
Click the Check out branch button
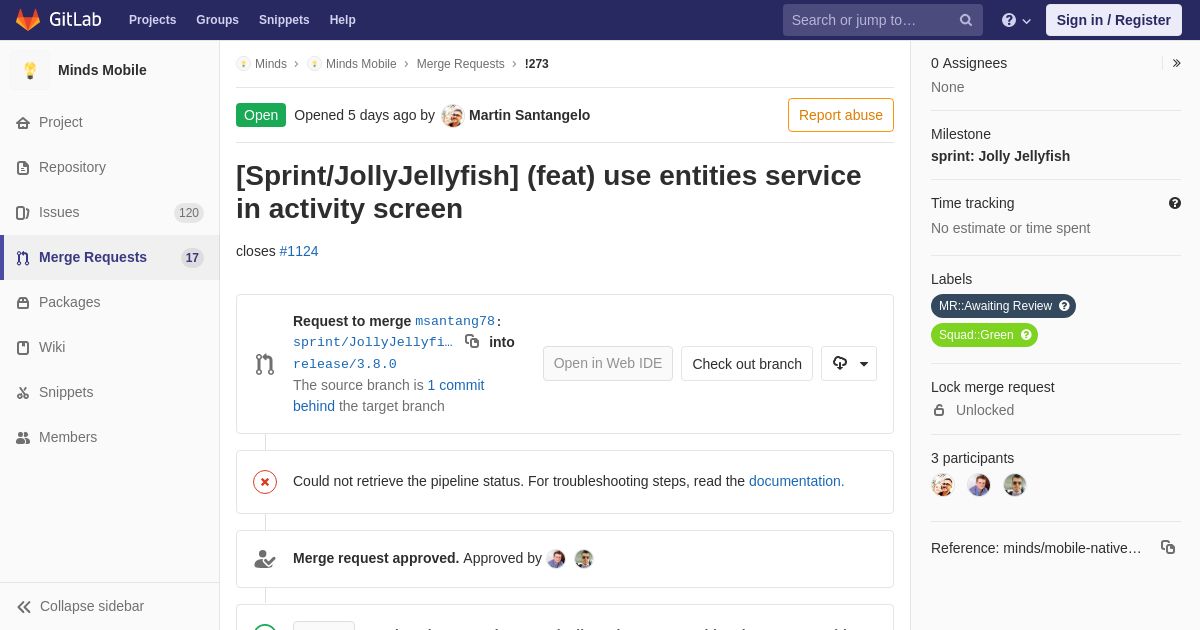point(747,363)
